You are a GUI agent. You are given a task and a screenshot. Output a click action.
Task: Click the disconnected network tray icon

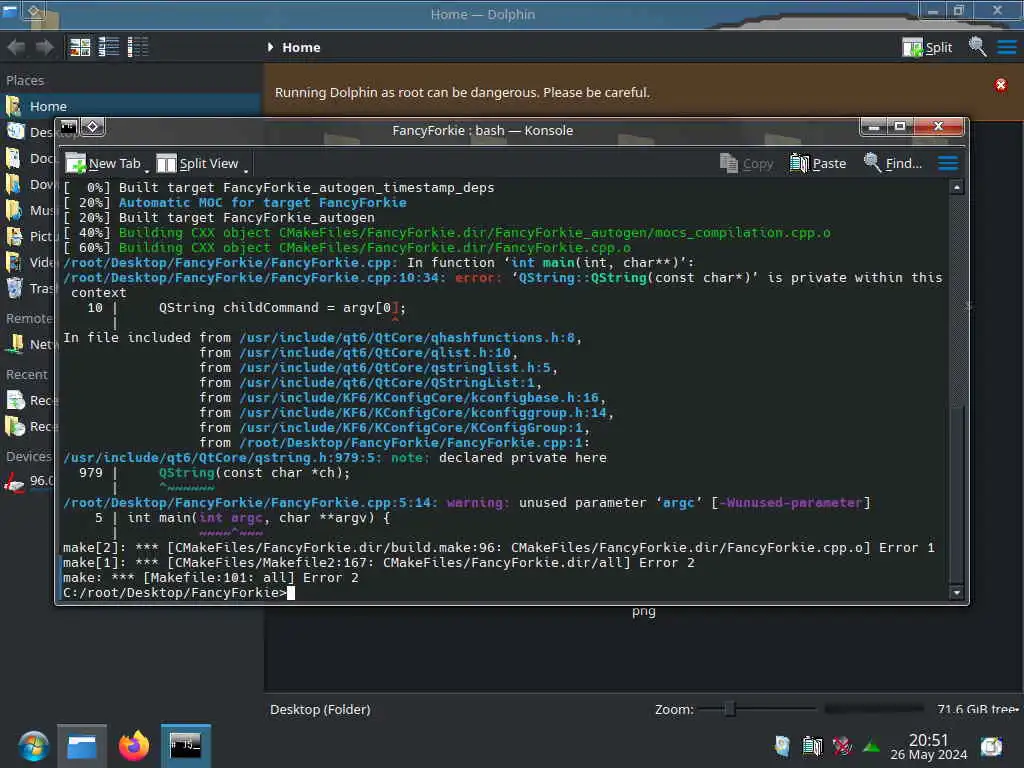[x=842, y=746]
